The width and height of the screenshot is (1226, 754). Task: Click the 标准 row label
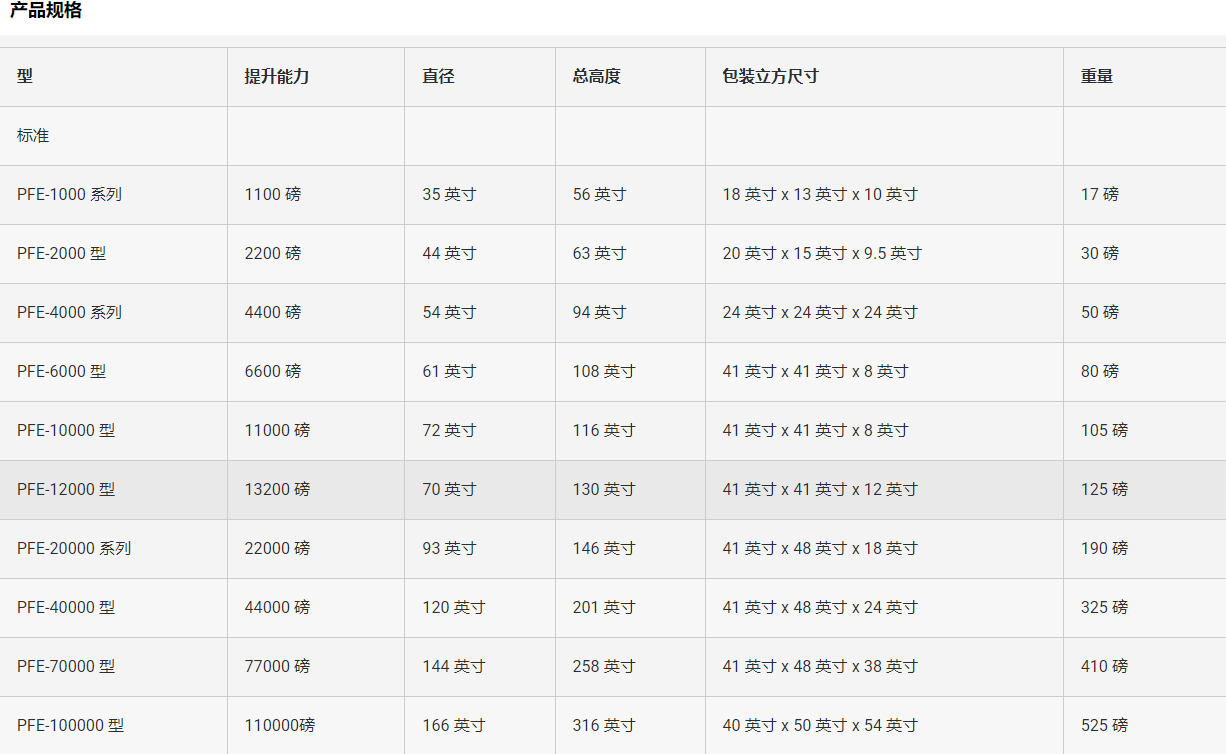(33, 135)
